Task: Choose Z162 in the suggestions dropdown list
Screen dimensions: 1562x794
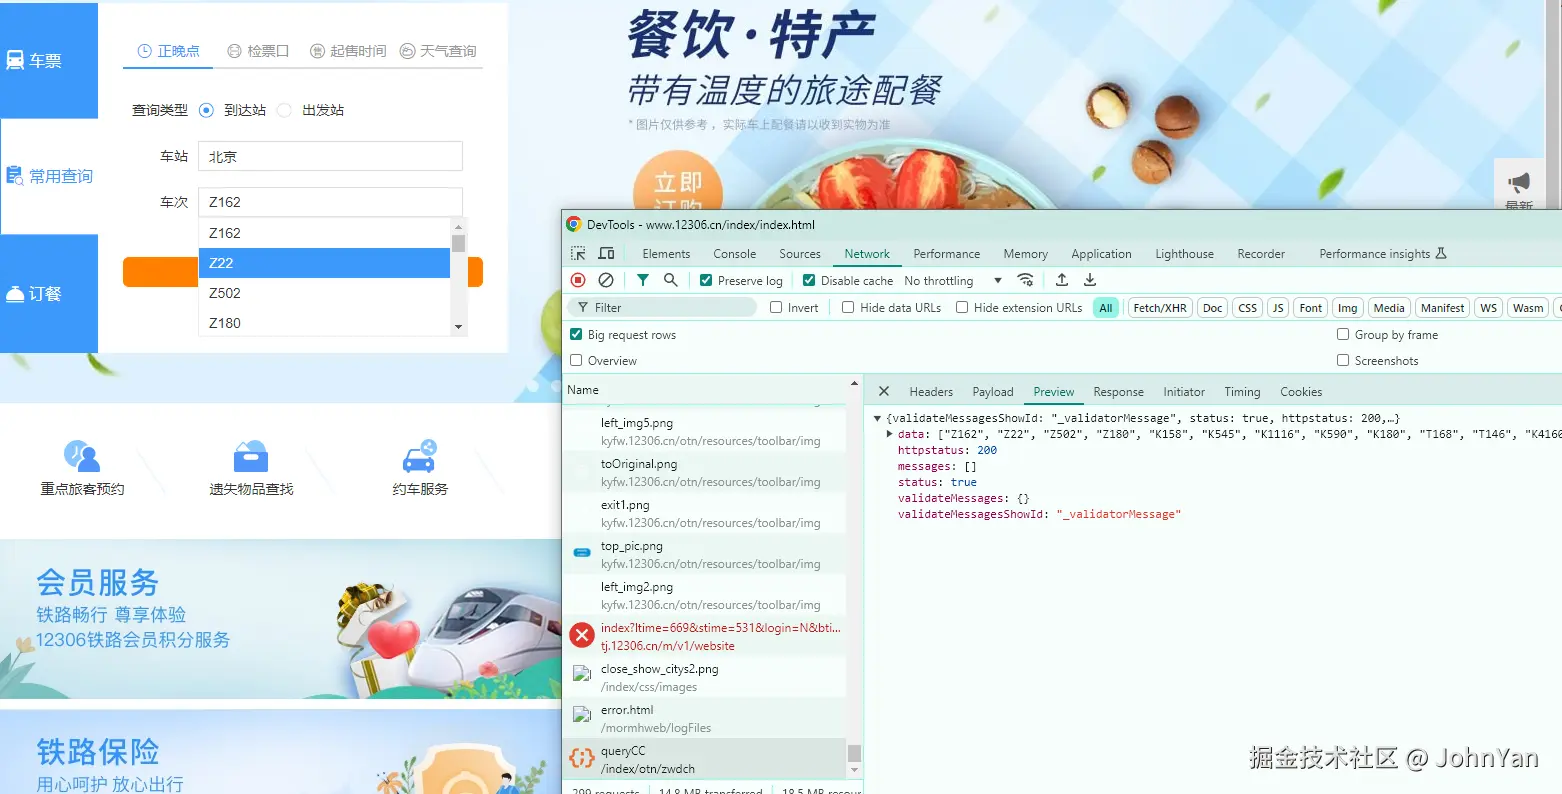Action: (x=324, y=233)
